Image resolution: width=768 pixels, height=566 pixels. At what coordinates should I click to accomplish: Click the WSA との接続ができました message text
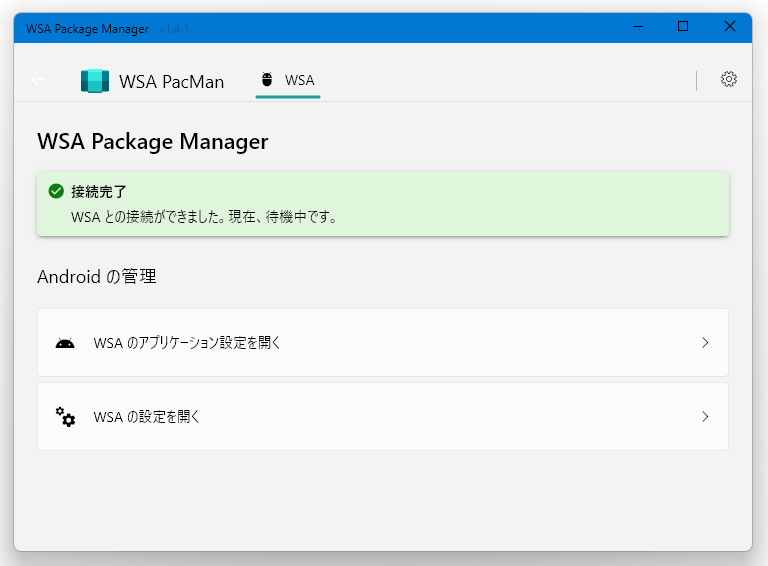pyautogui.click(x=204, y=217)
